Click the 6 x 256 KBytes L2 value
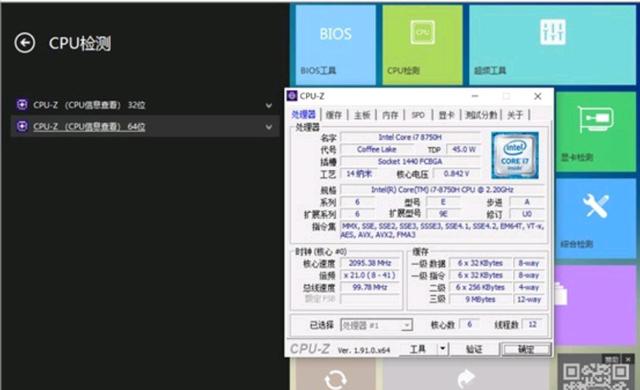 (480, 288)
